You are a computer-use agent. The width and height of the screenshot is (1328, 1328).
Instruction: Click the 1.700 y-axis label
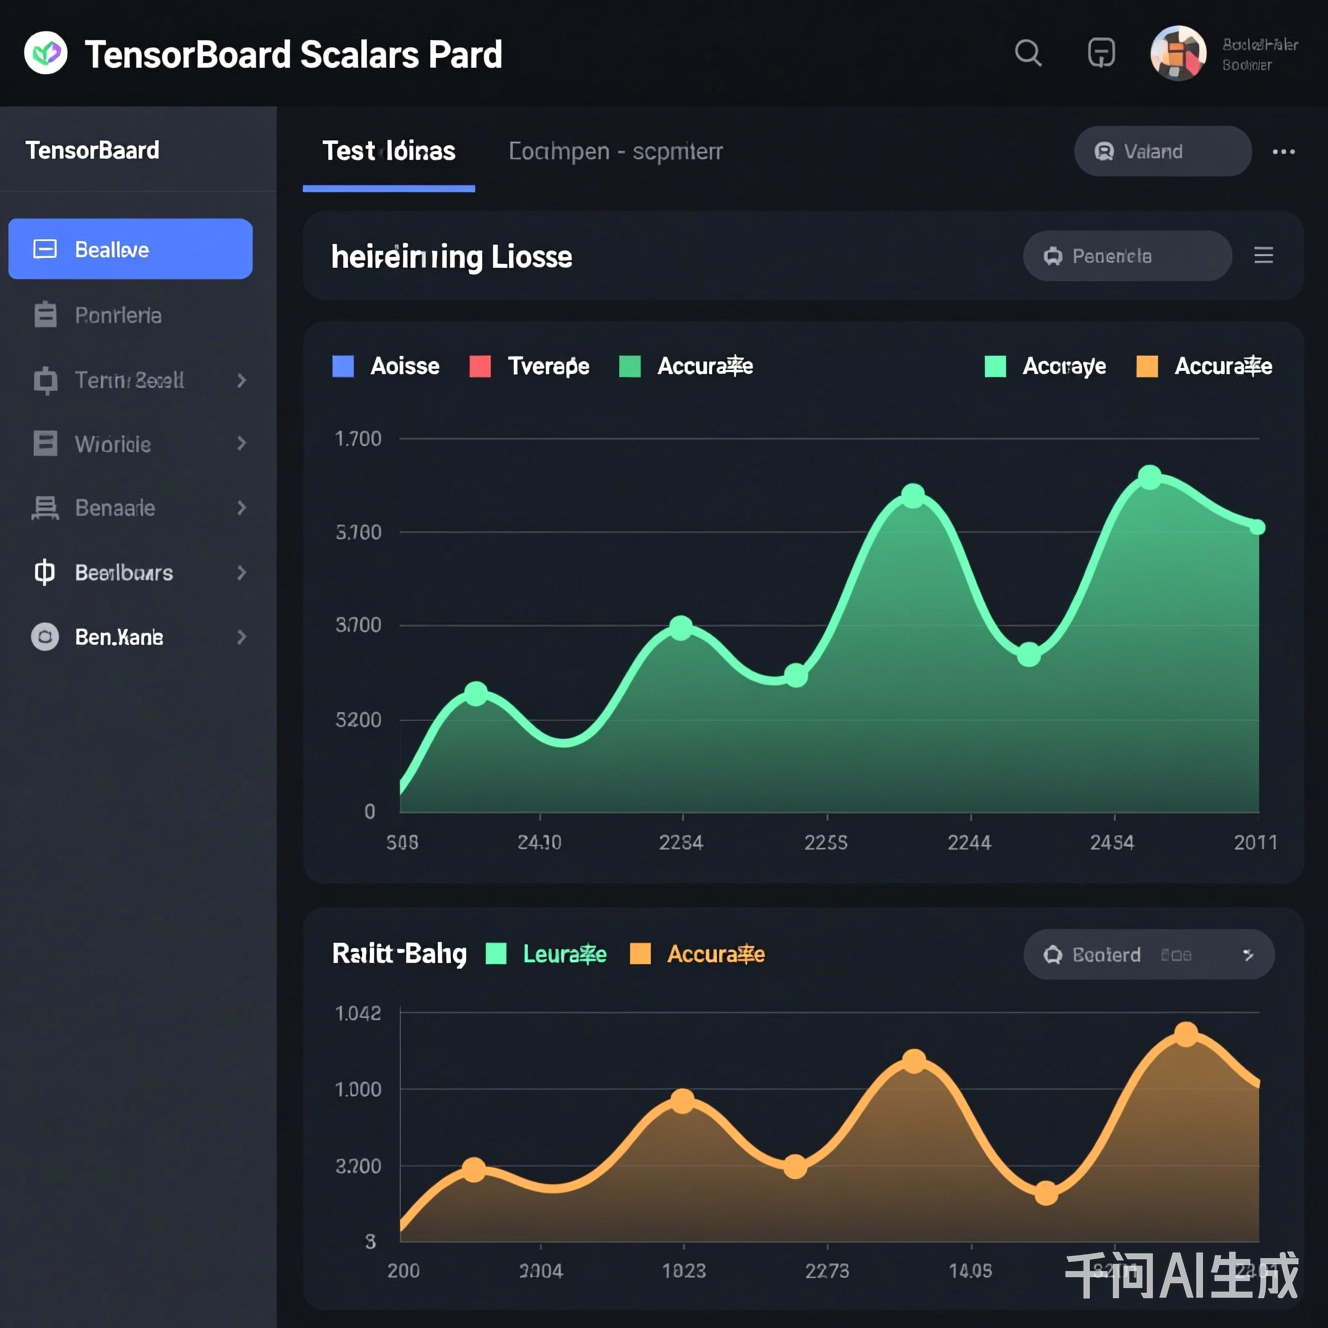coord(358,439)
